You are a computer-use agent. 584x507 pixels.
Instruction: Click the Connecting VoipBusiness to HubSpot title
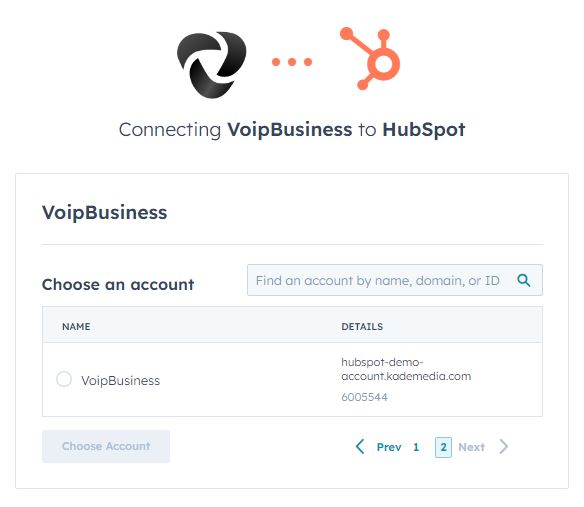click(292, 130)
